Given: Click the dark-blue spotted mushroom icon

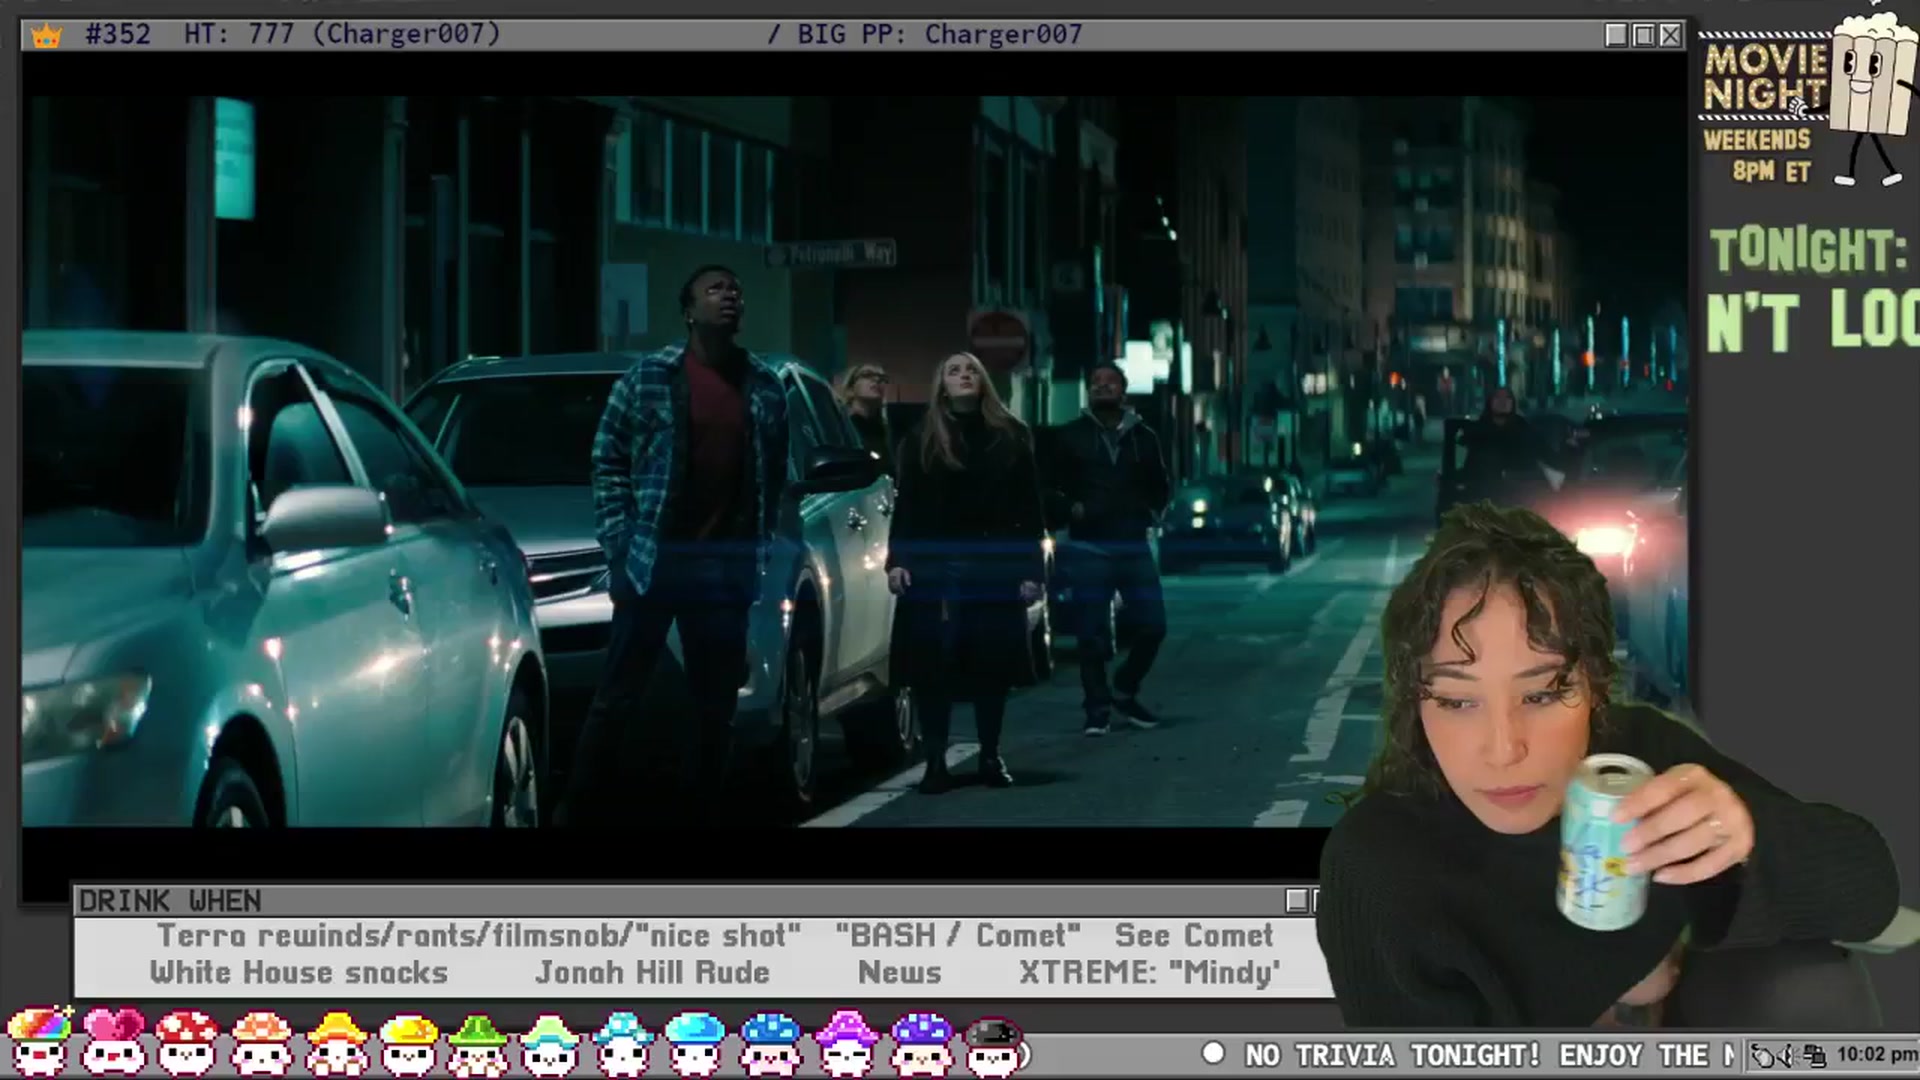Looking at the screenshot, I should click(771, 1042).
